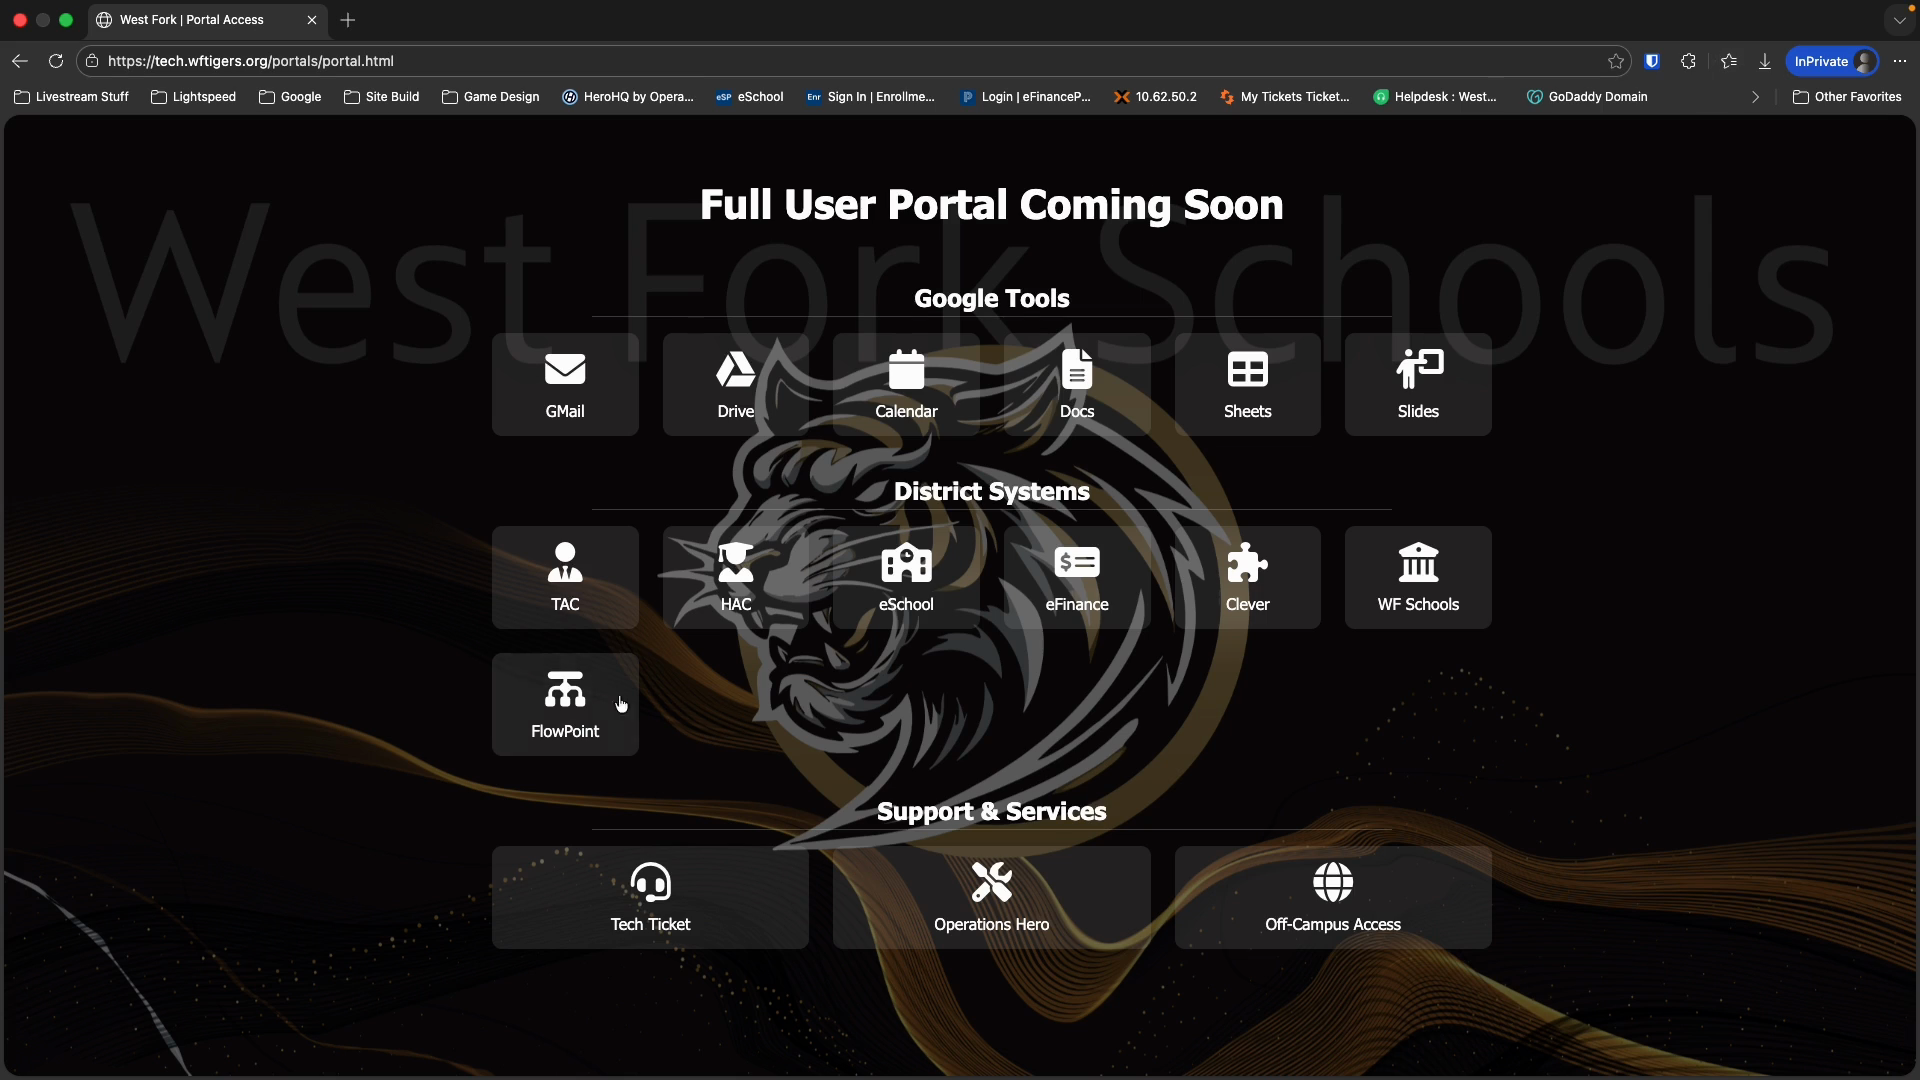The width and height of the screenshot is (1920, 1080).
Task: Open the eFinance district system
Action: pyautogui.click(x=1076, y=578)
